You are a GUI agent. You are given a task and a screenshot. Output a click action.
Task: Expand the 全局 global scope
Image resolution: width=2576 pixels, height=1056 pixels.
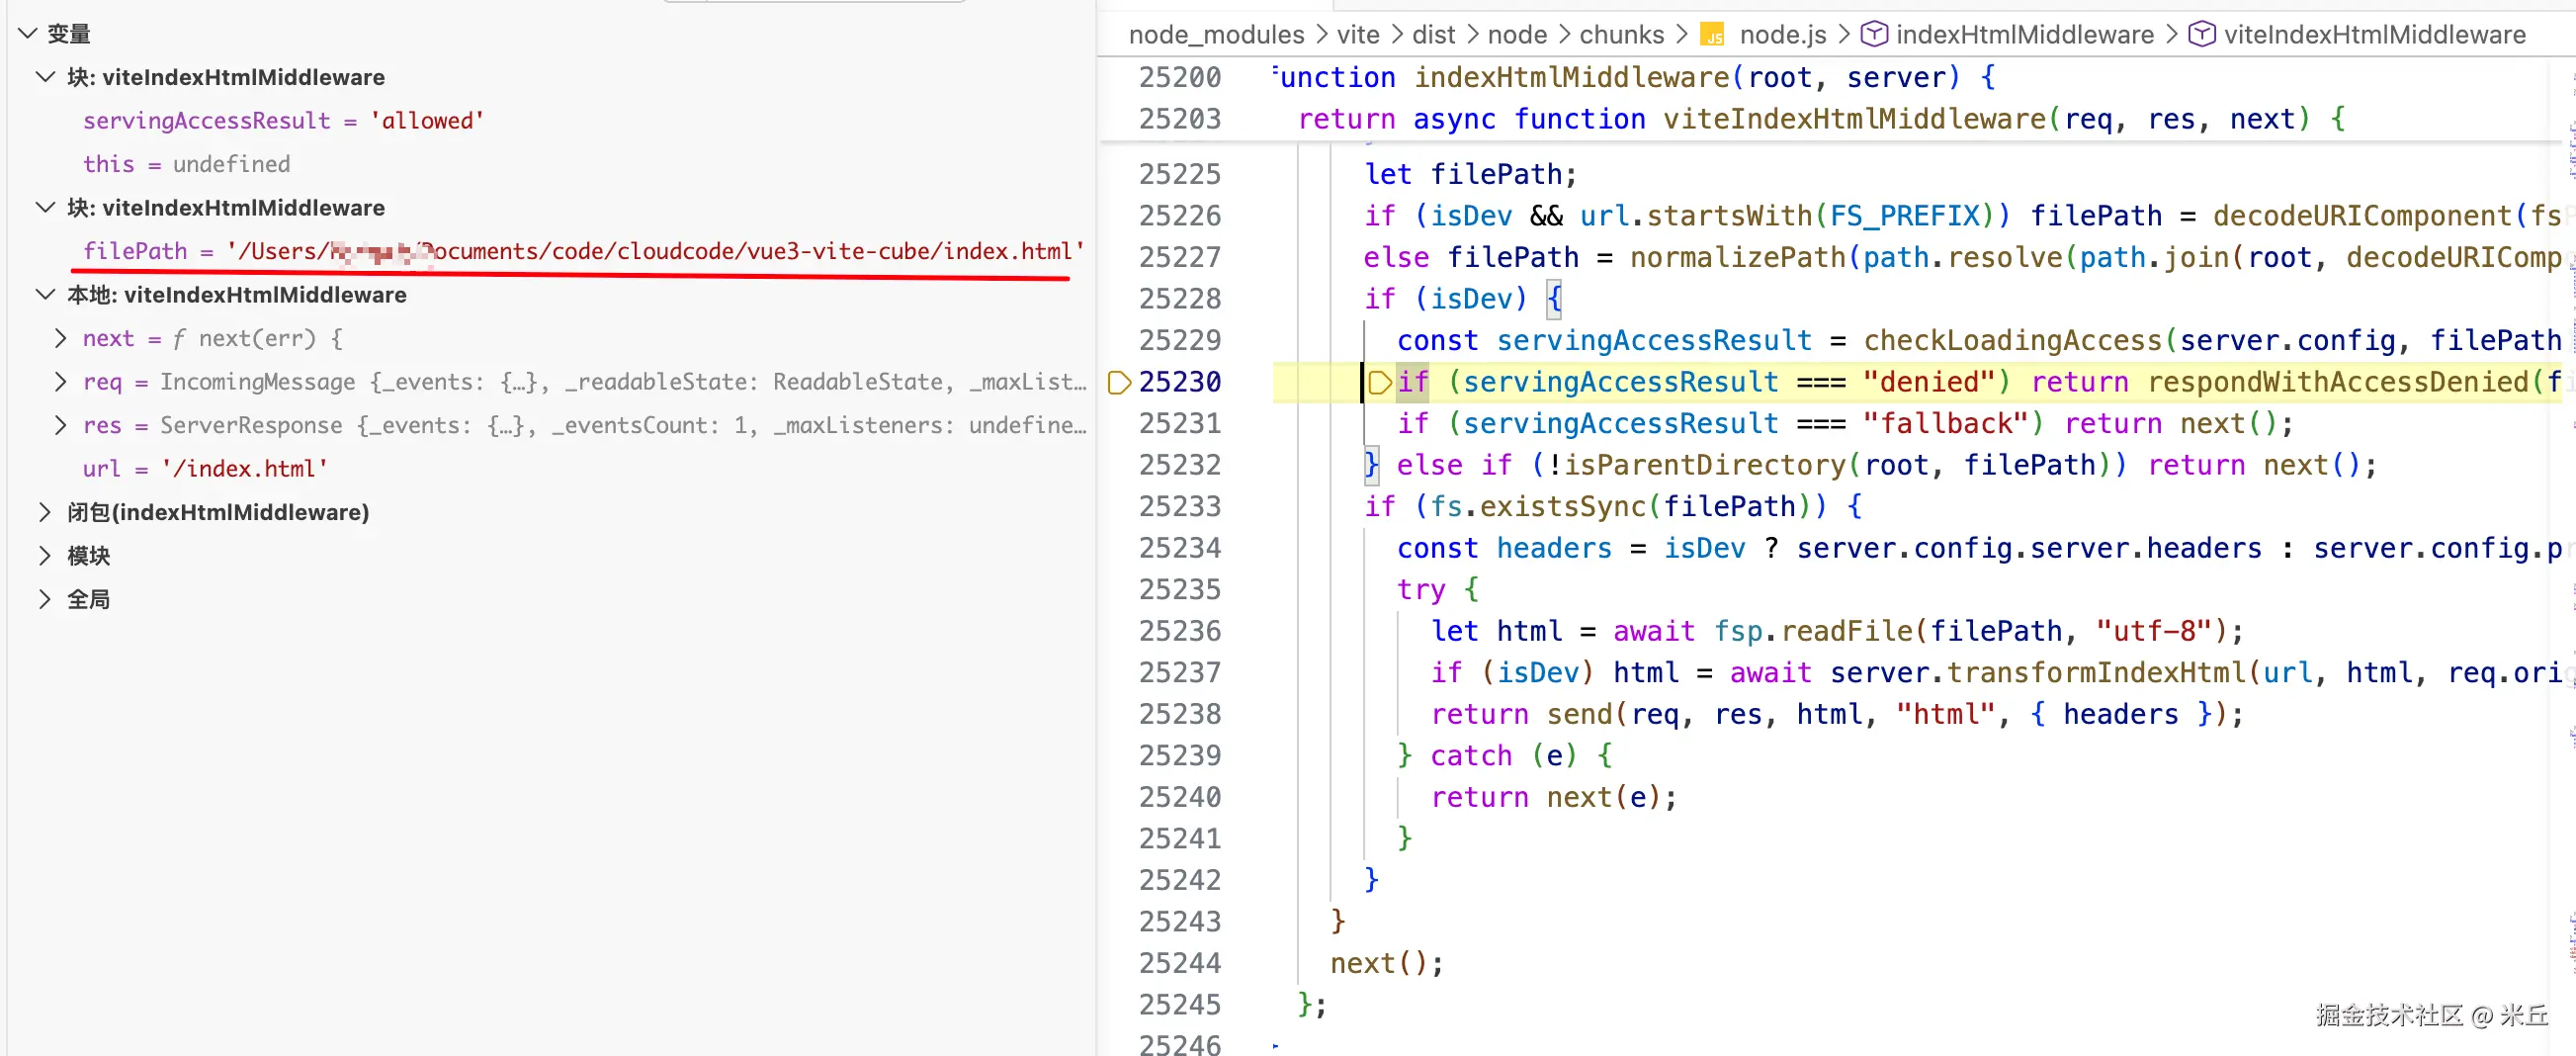[45, 600]
